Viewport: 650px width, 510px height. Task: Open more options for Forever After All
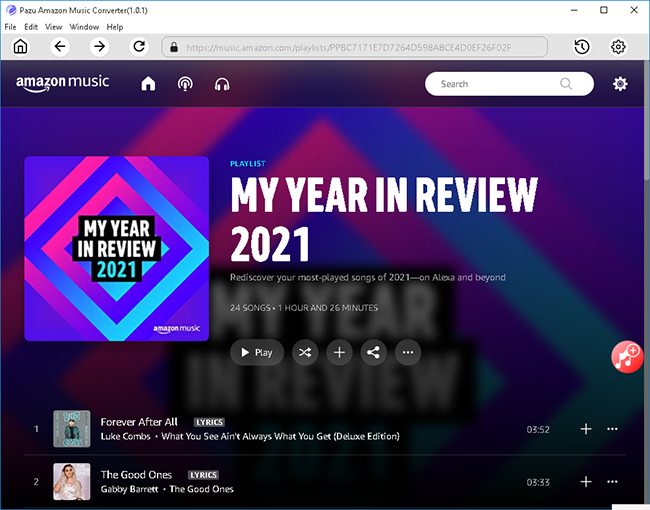612,429
